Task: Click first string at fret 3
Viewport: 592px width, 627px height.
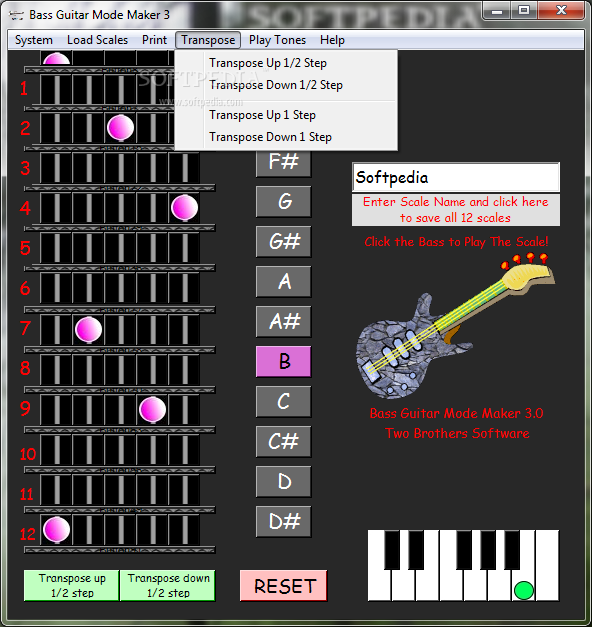Action: (x=56, y=170)
